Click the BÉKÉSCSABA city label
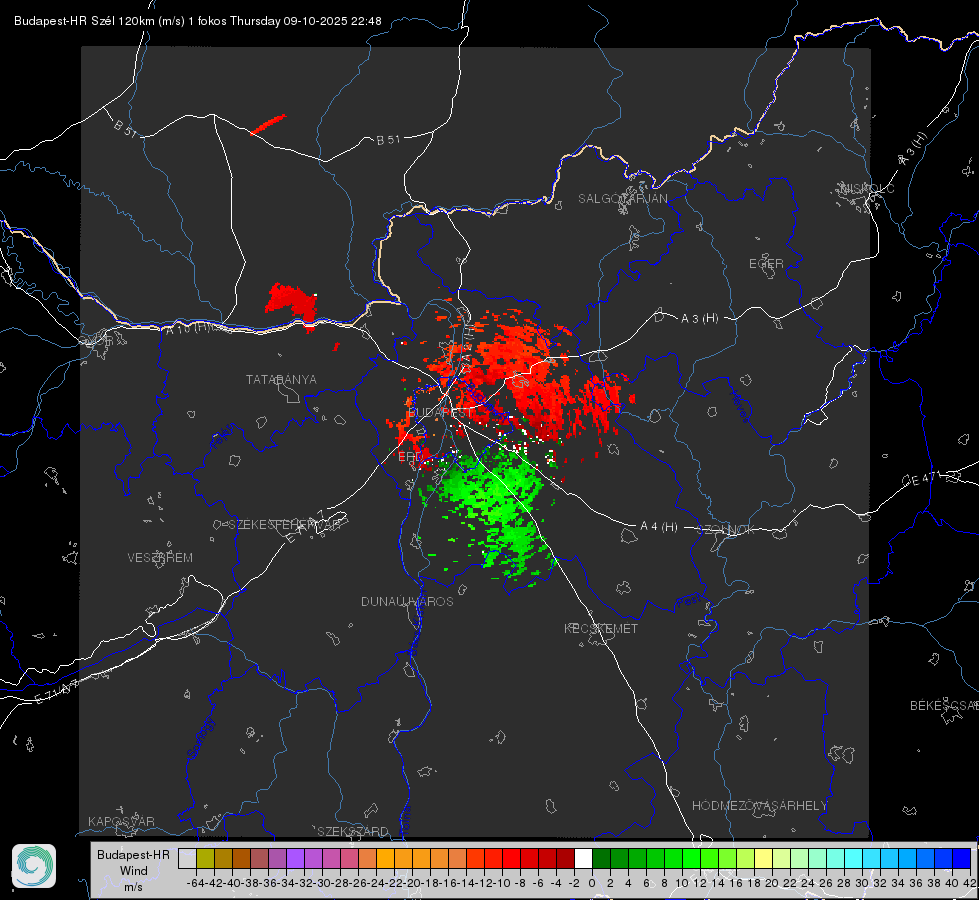This screenshot has width=979, height=900. 944,705
